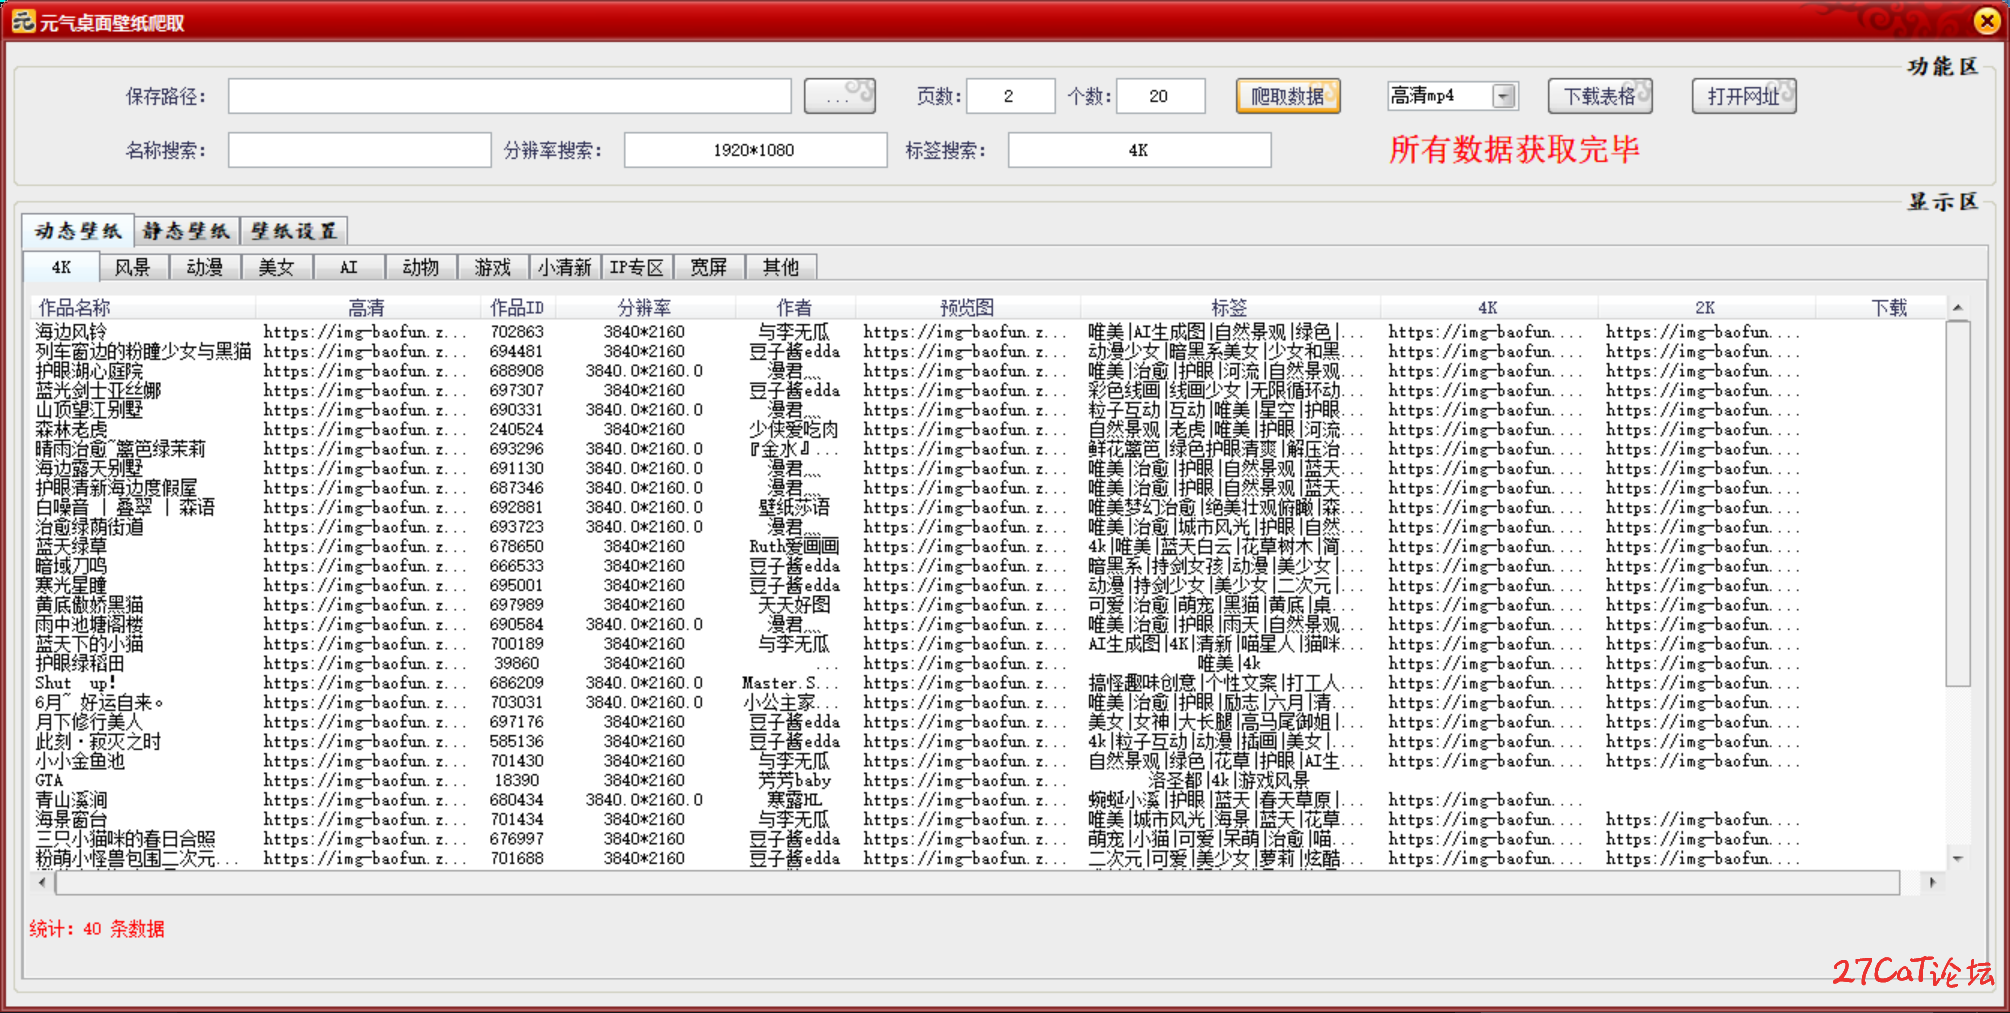Screen dimensions: 2010x1013
Task: Click the vertical scrollbar thumb
Action: (x=1958, y=503)
